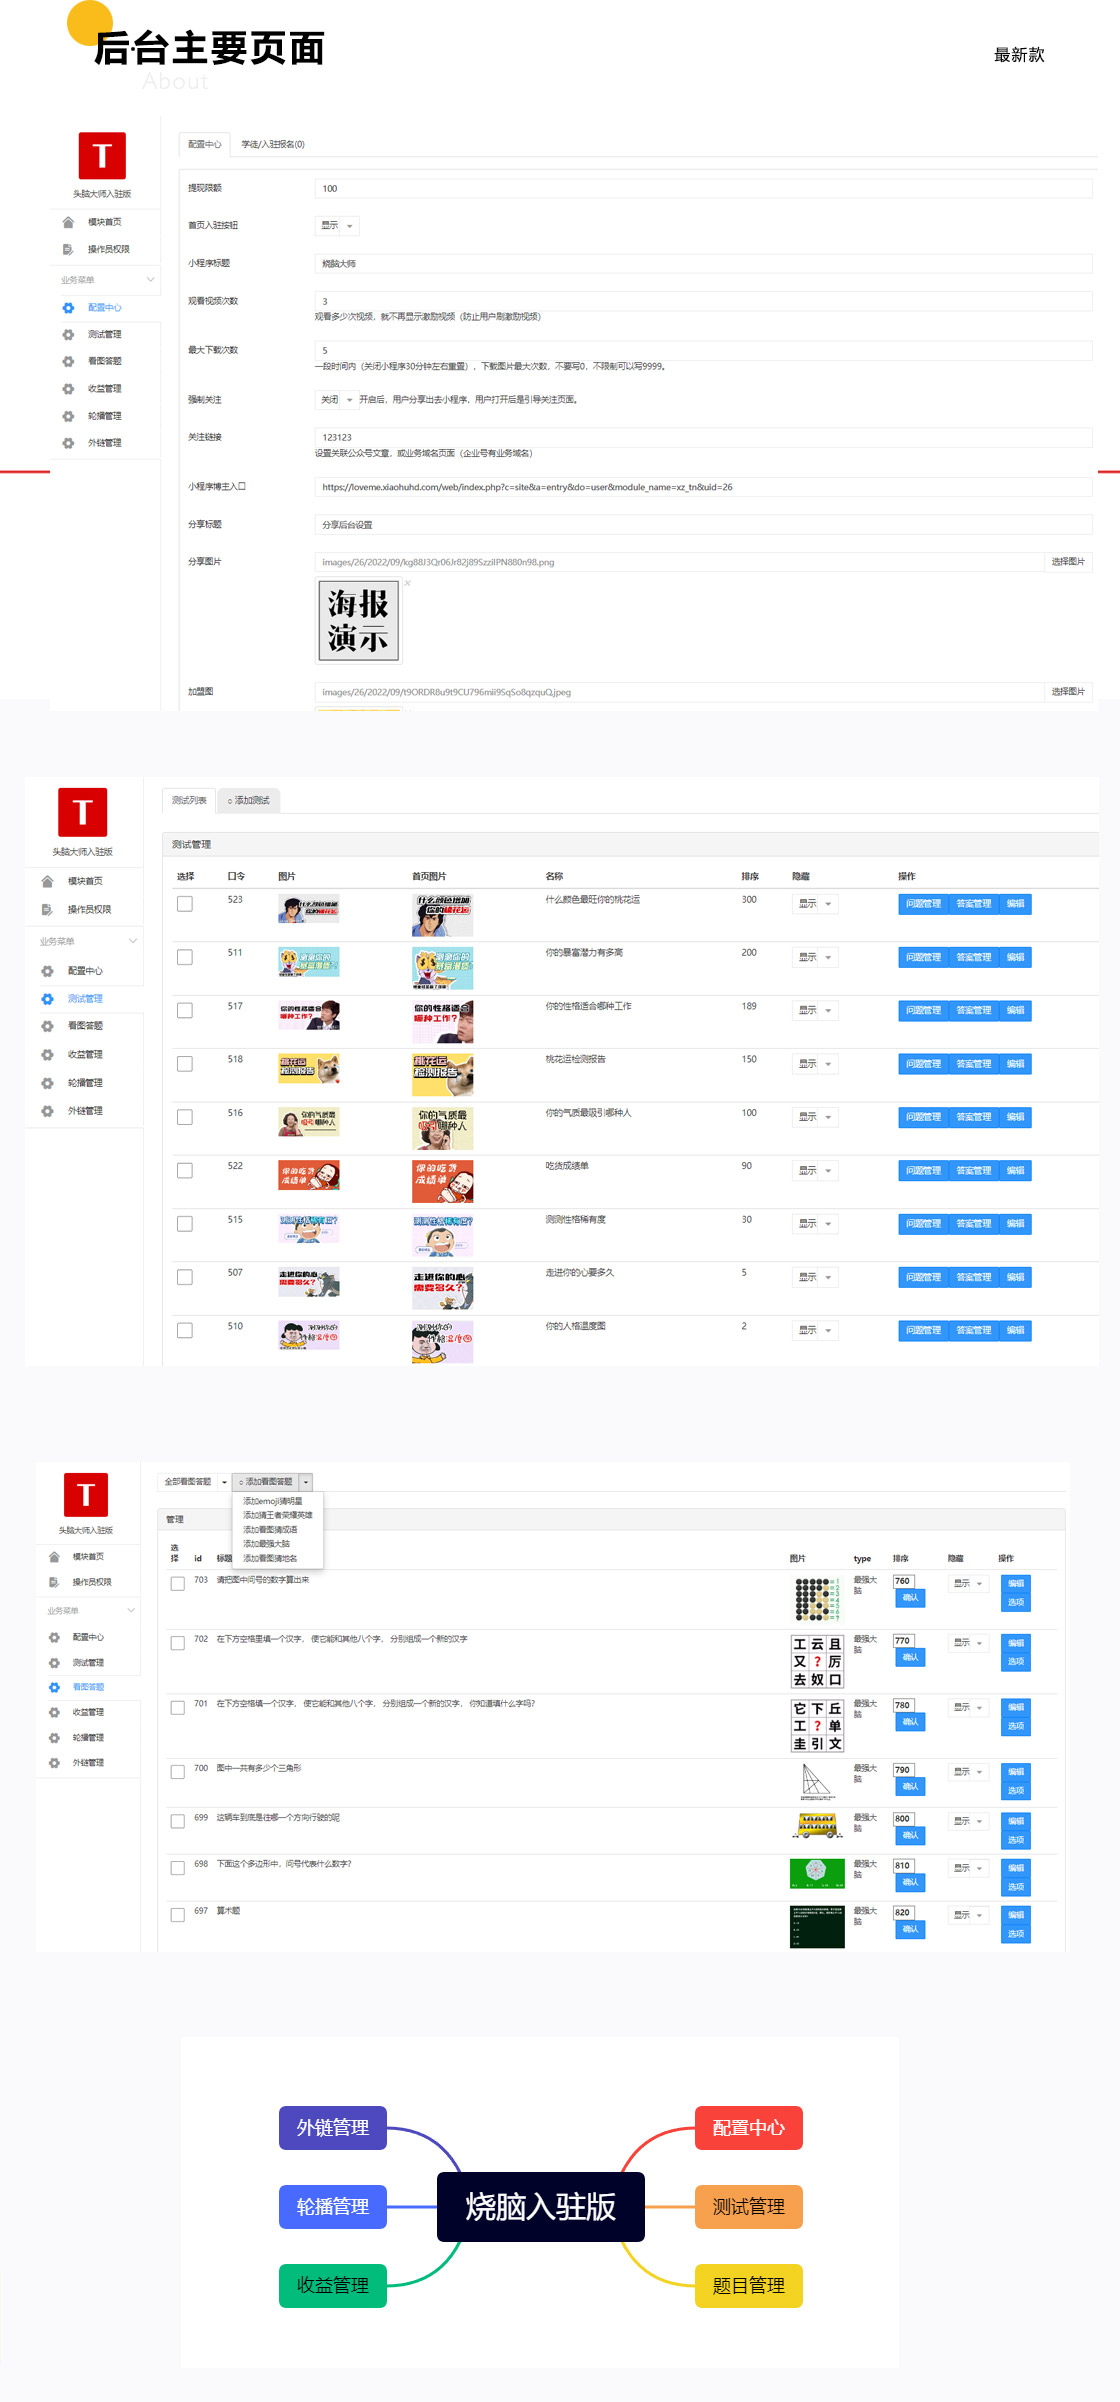This screenshot has width=1120, height=2402.
Task: Click the document icon beside 操作员权限 in the top panel
Action: (x=68, y=249)
